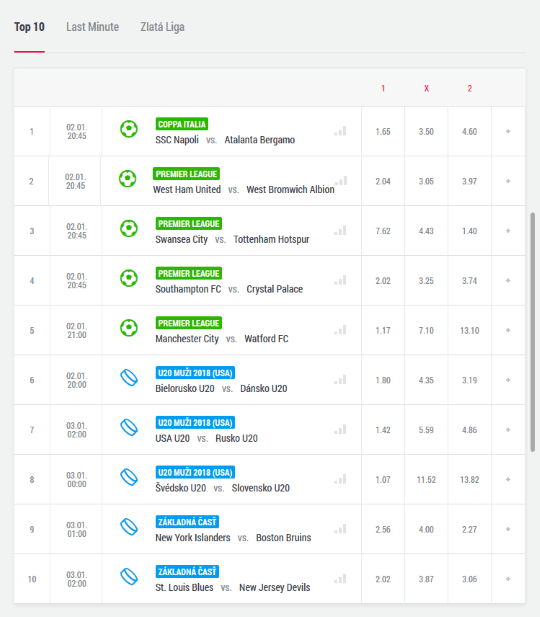Open statistics bars icon for Manchester City match
This screenshot has width=540, height=617.
[x=340, y=330]
